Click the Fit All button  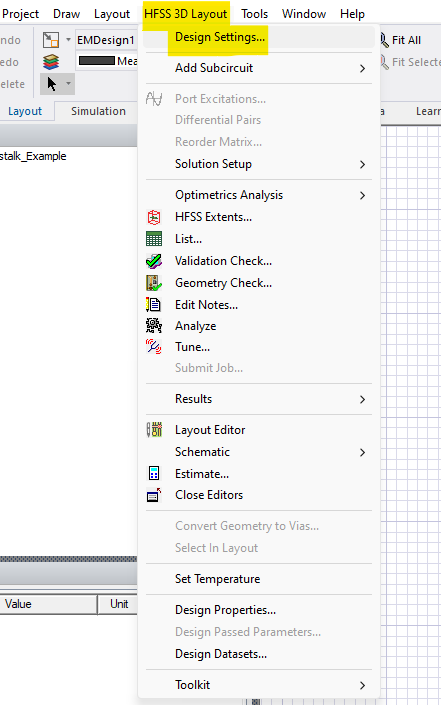(400, 40)
